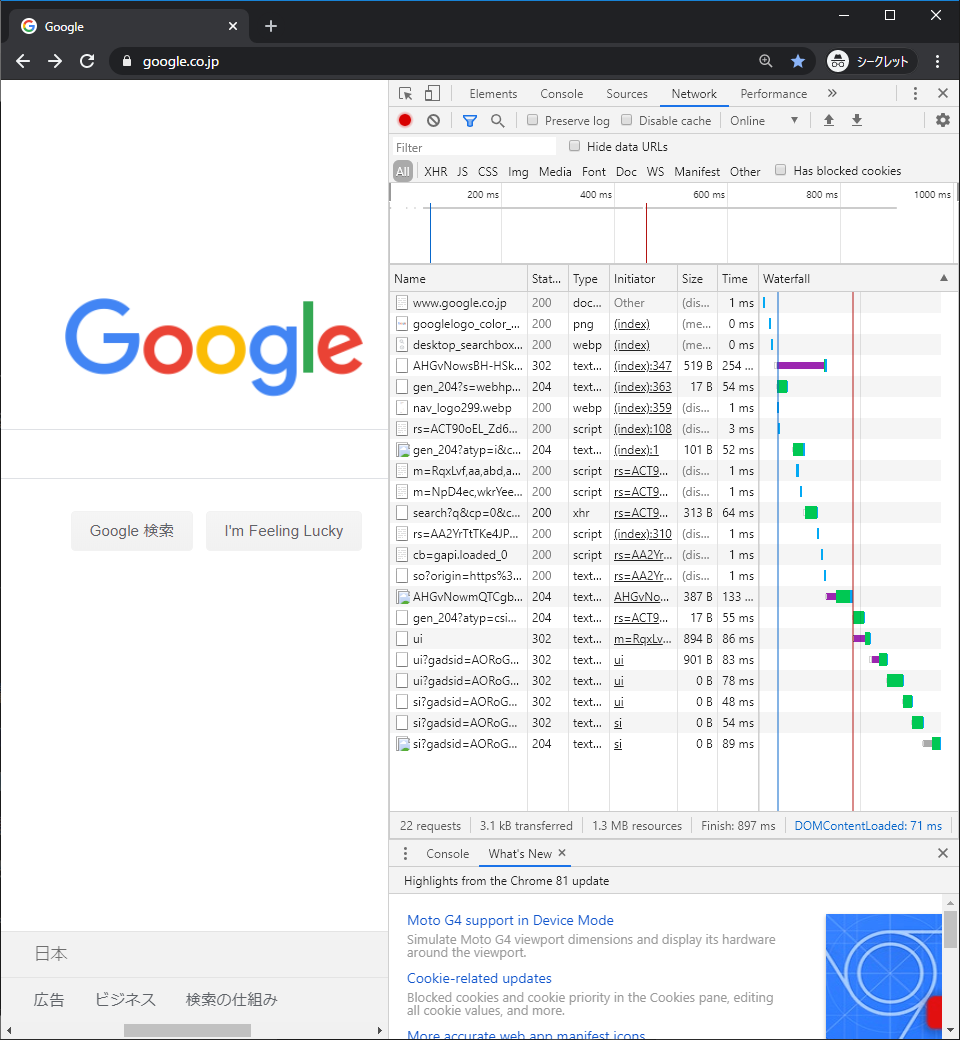This screenshot has width=960, height=1040.
Task: Select the All filter type
Action: point(403,172)
